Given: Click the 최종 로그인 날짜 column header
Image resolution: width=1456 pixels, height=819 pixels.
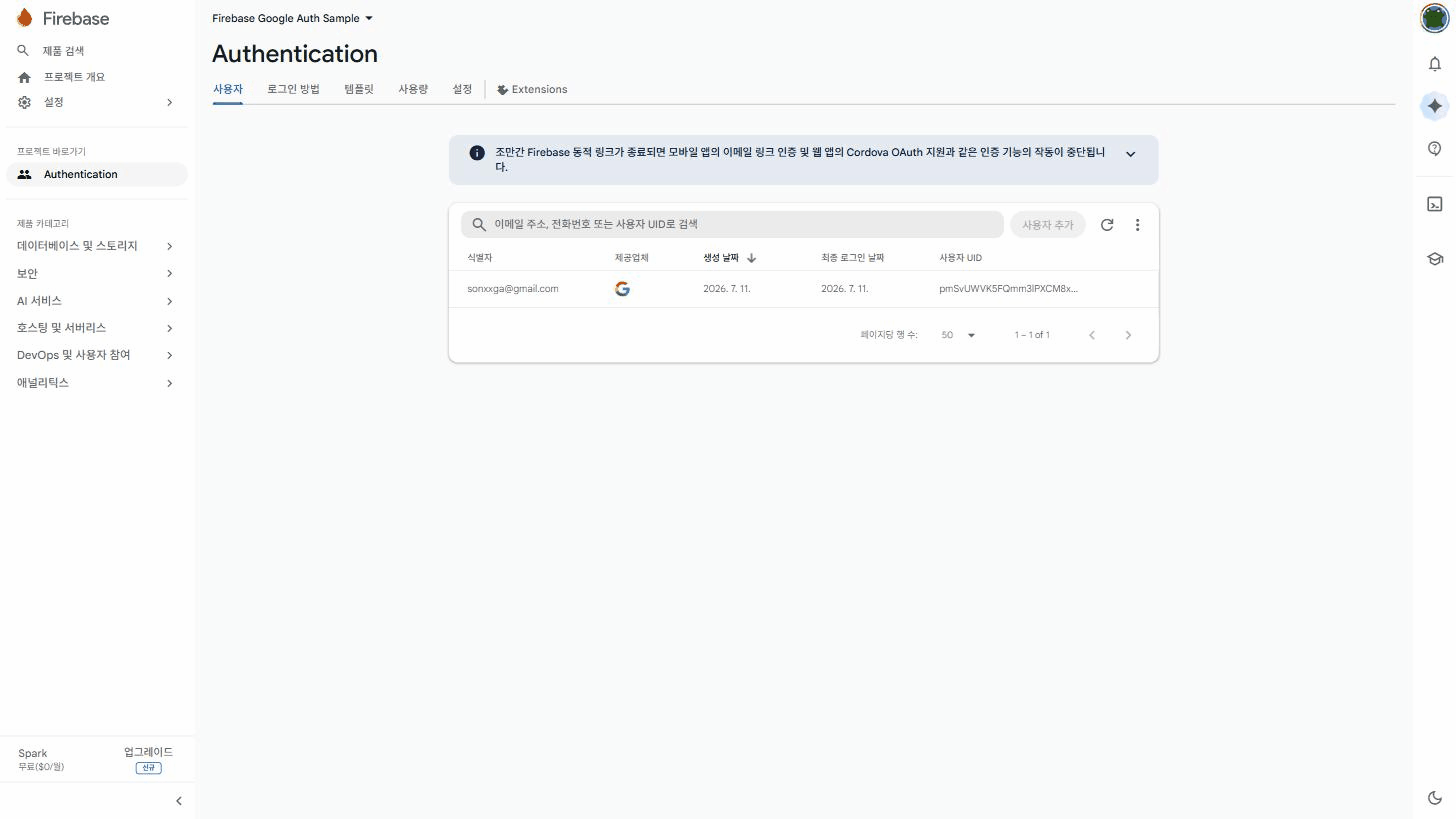Looking at the screenshot, I should [x=853, y=258].
